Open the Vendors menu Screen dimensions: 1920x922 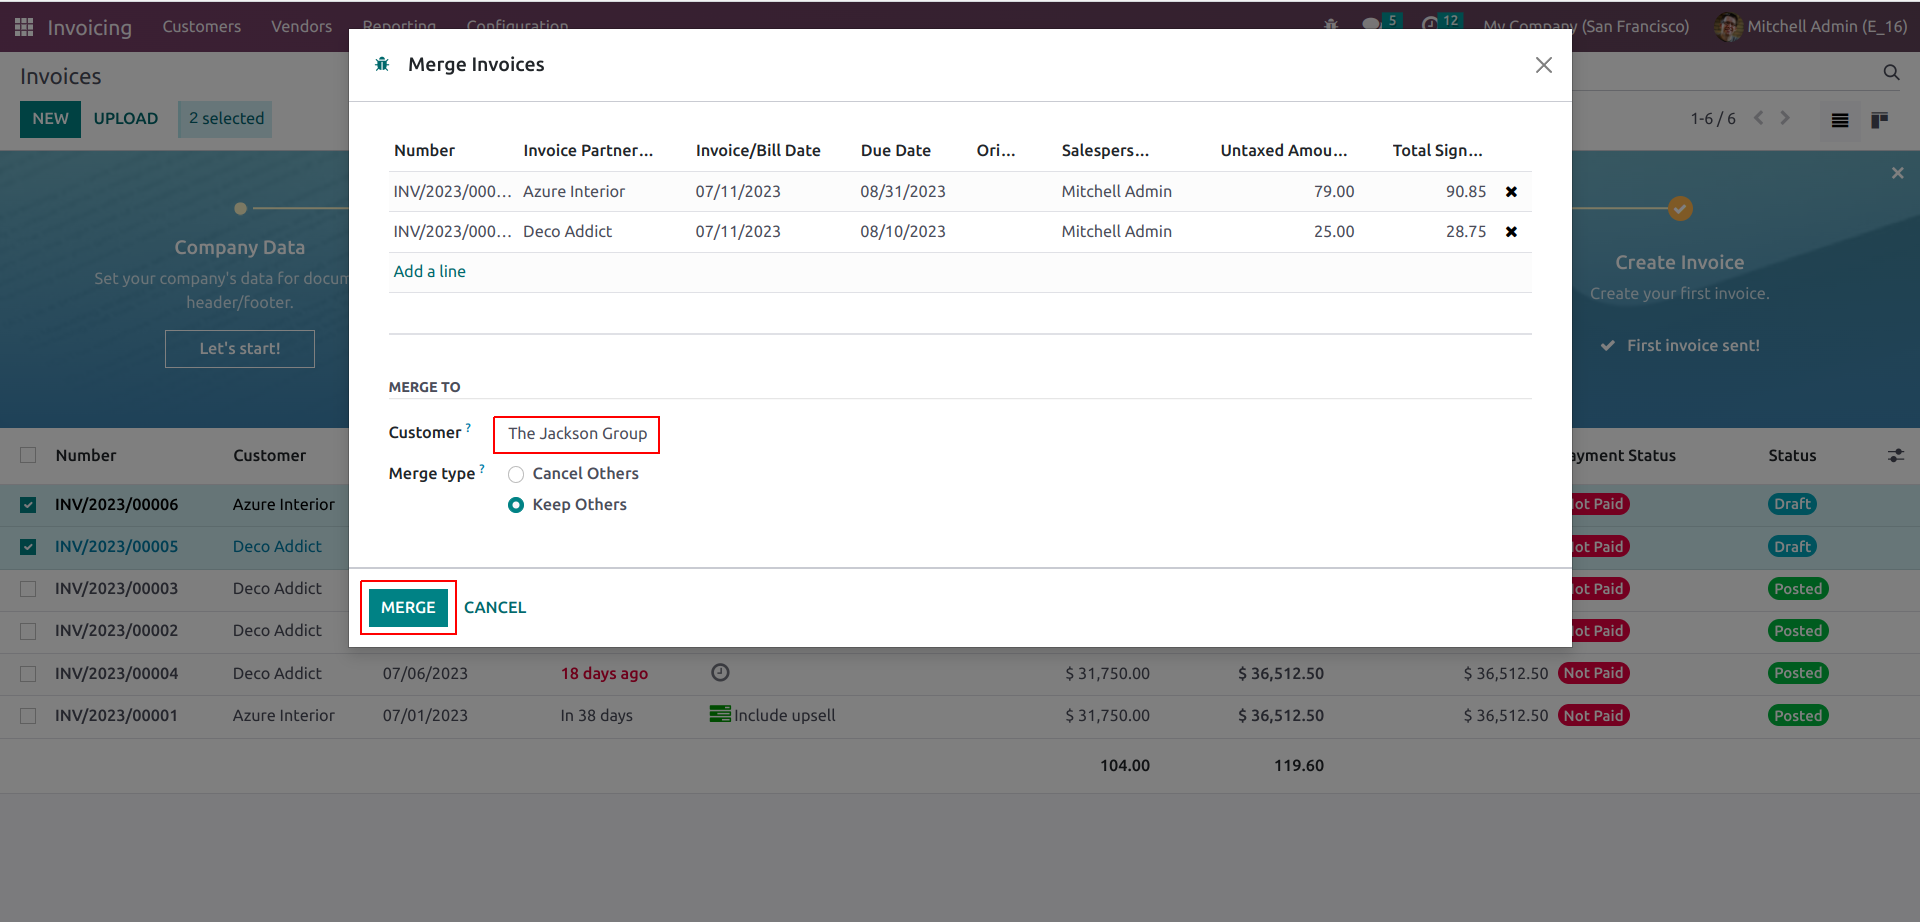301,27
